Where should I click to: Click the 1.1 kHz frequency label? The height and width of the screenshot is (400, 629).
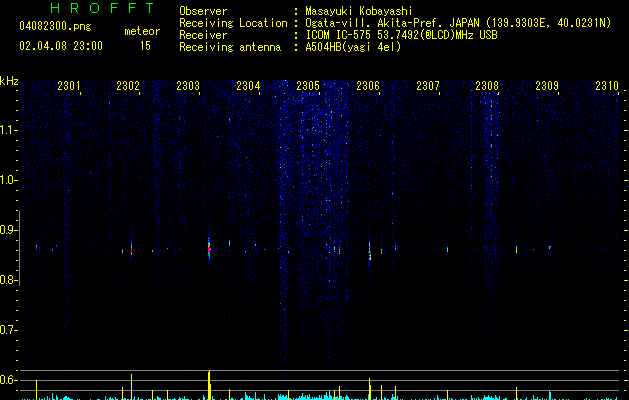[8, 130]
